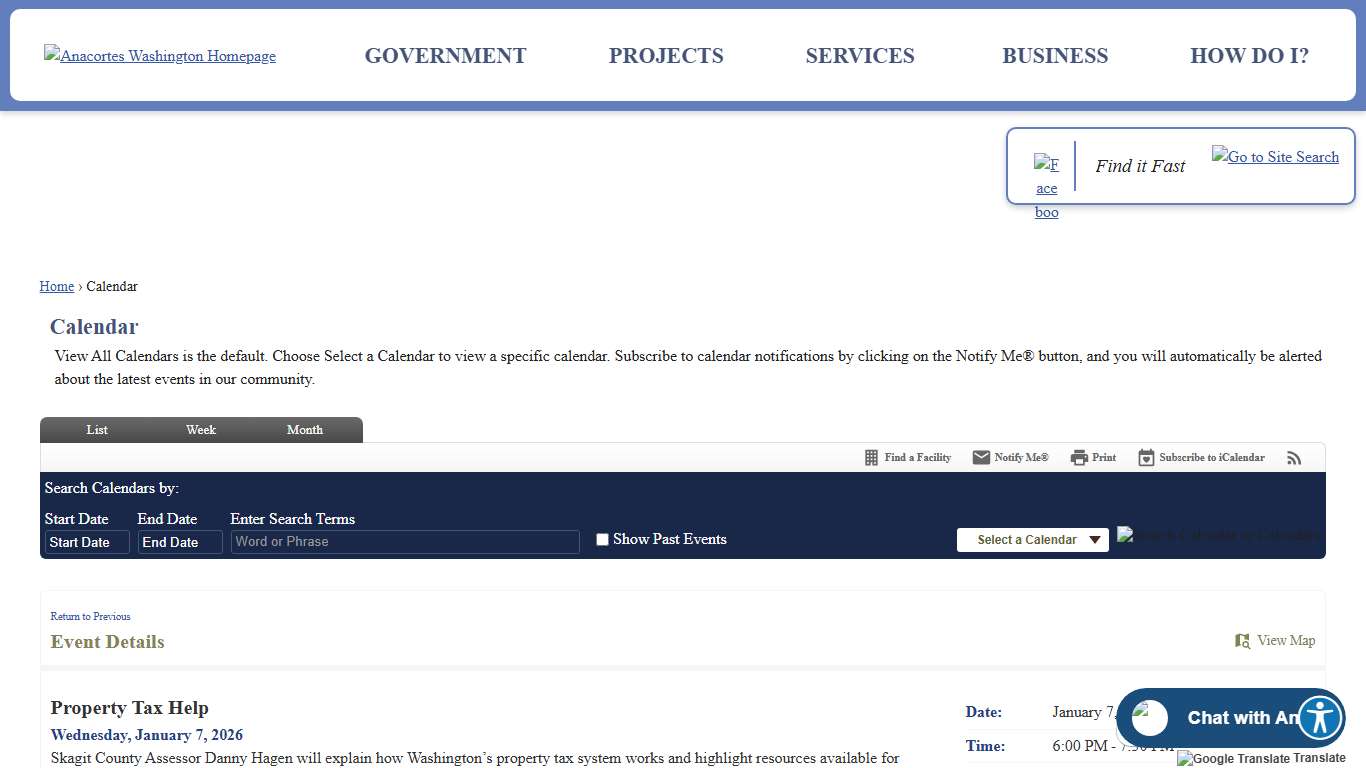Open the HOW DO I? menu
The height and width of the screenshot is (768, 1366).
pyautogui.click(x=1249, y=56)
